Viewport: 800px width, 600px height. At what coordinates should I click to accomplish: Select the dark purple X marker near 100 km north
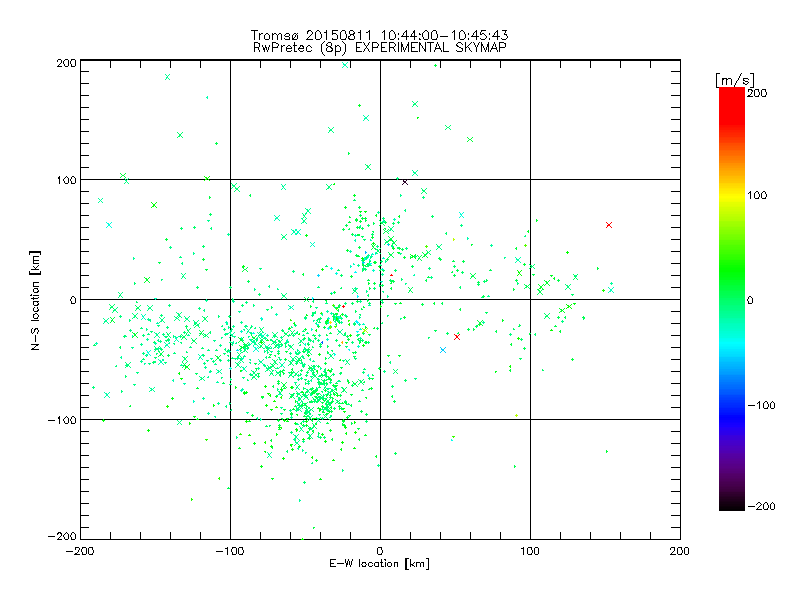click(405, 182)
